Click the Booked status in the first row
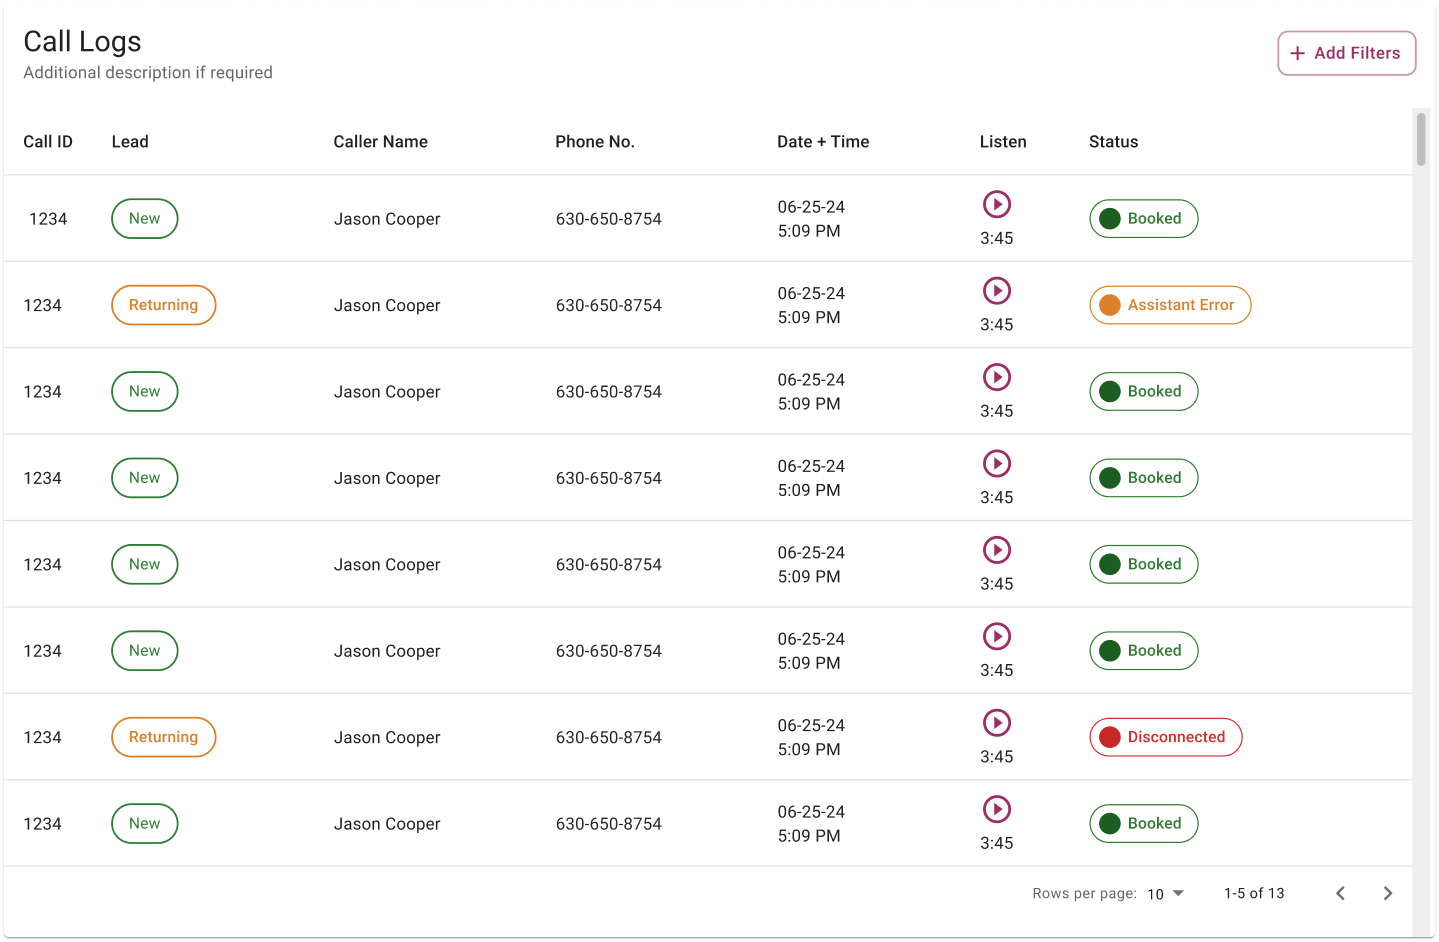1439x942 pixels. 1143,219
